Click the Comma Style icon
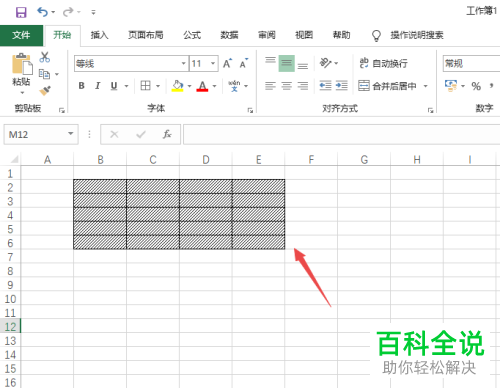This screenshot has height=388, width=500. [491, 86]
